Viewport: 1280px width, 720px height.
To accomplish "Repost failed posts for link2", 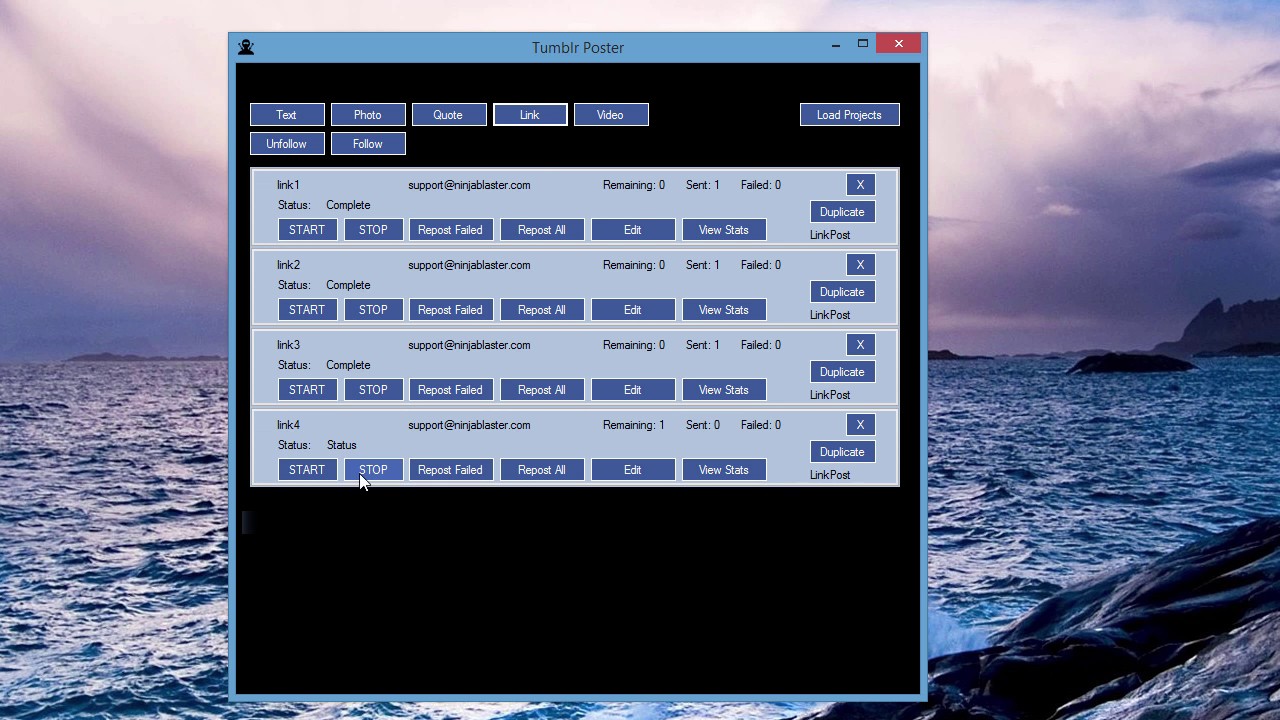I will (x=450, y=310).
